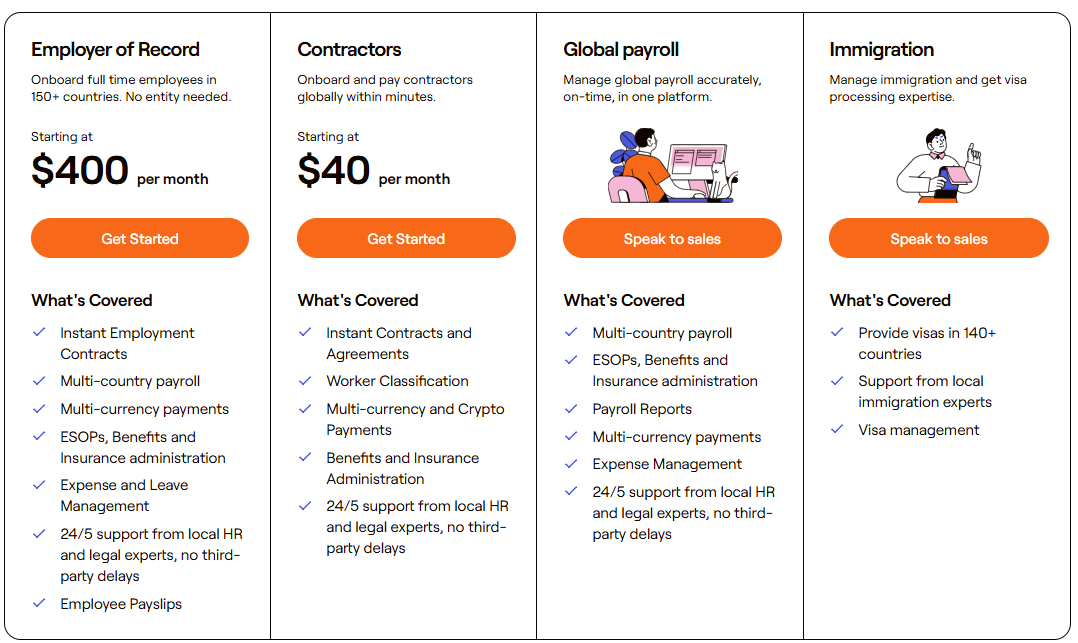This screenshot has height=643, width=1078.
Task: Click the Global payroll desk illustration
Action: click(672, 166)
